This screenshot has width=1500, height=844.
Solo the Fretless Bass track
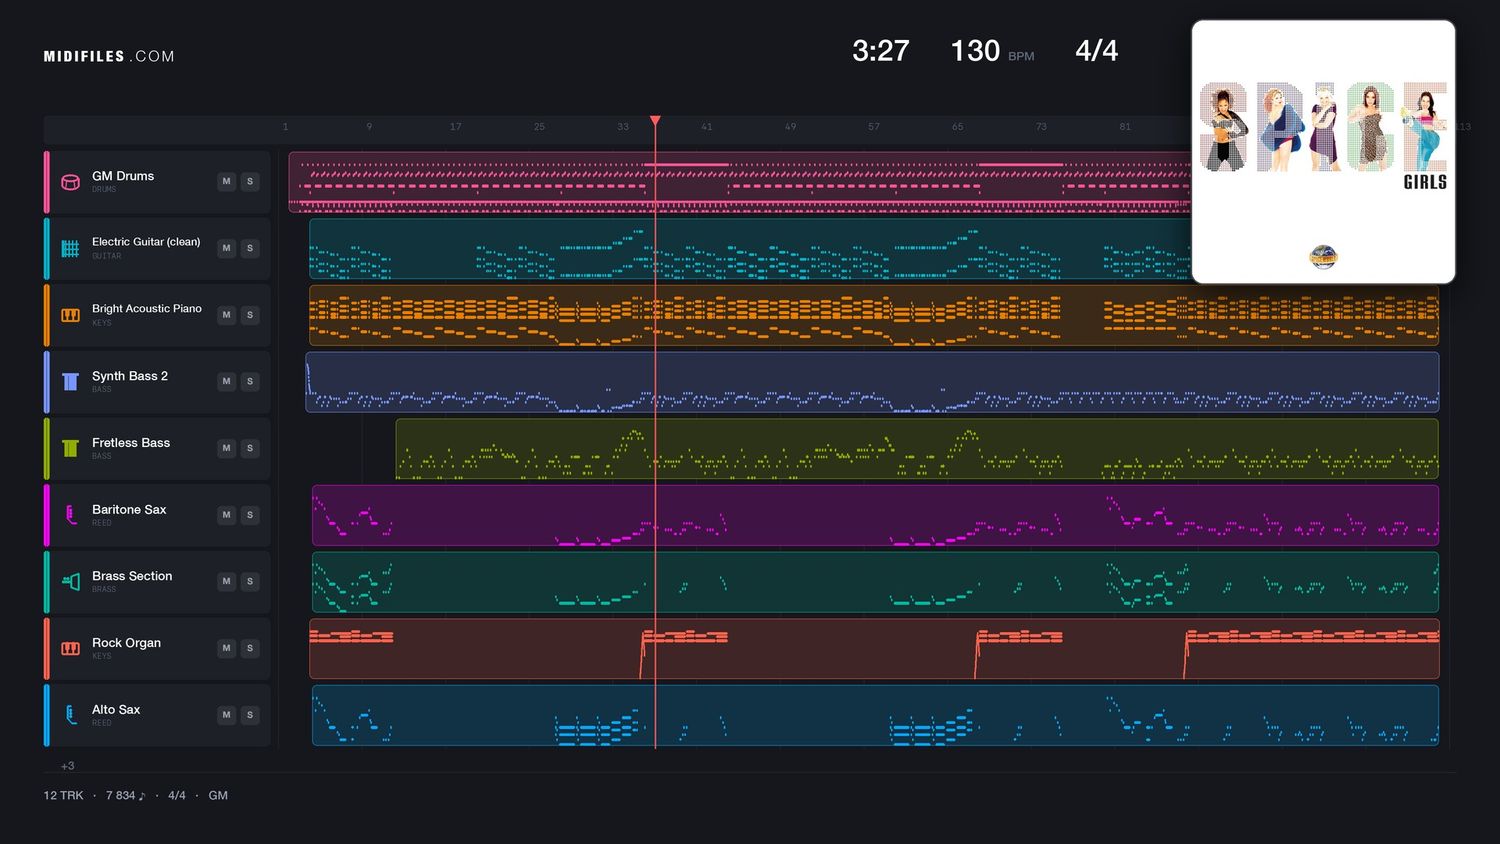pos(250,448)
